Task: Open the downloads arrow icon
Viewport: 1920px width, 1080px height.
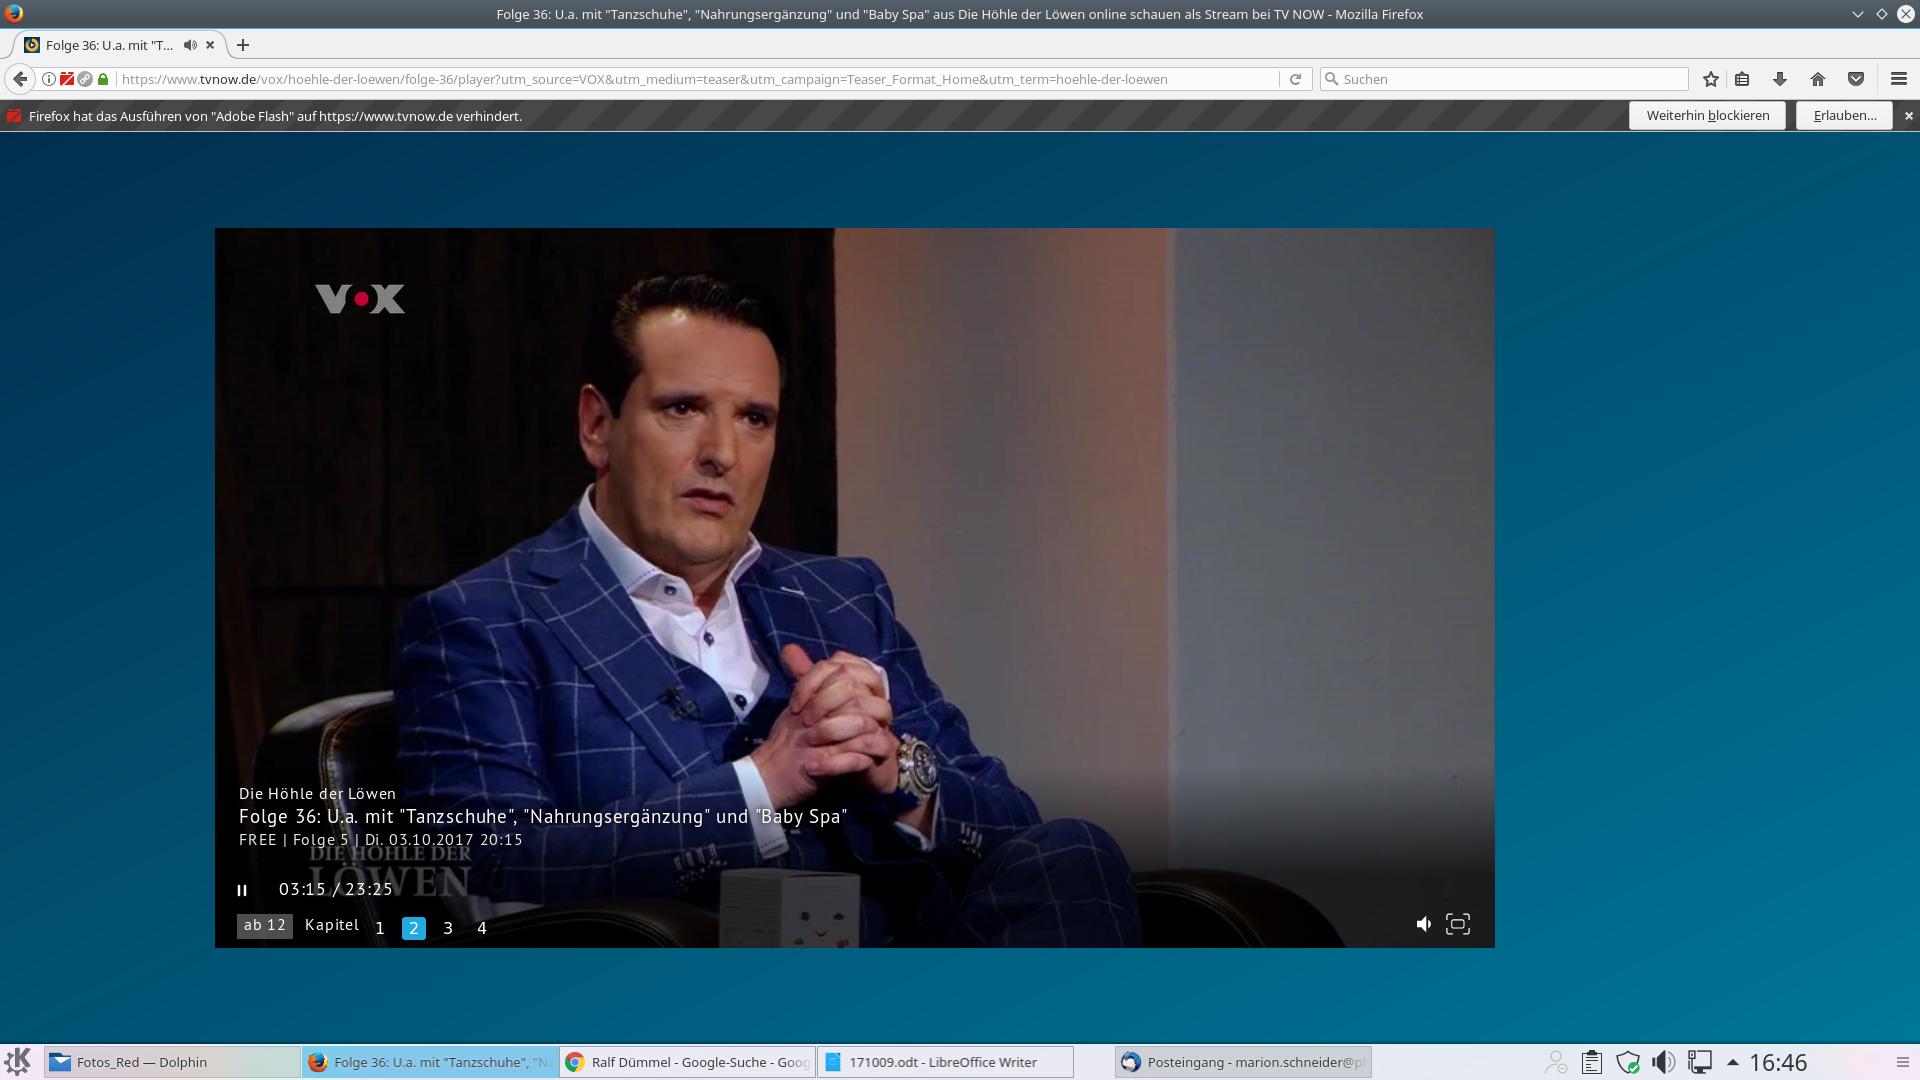Action: click(x=1780, y=79)
